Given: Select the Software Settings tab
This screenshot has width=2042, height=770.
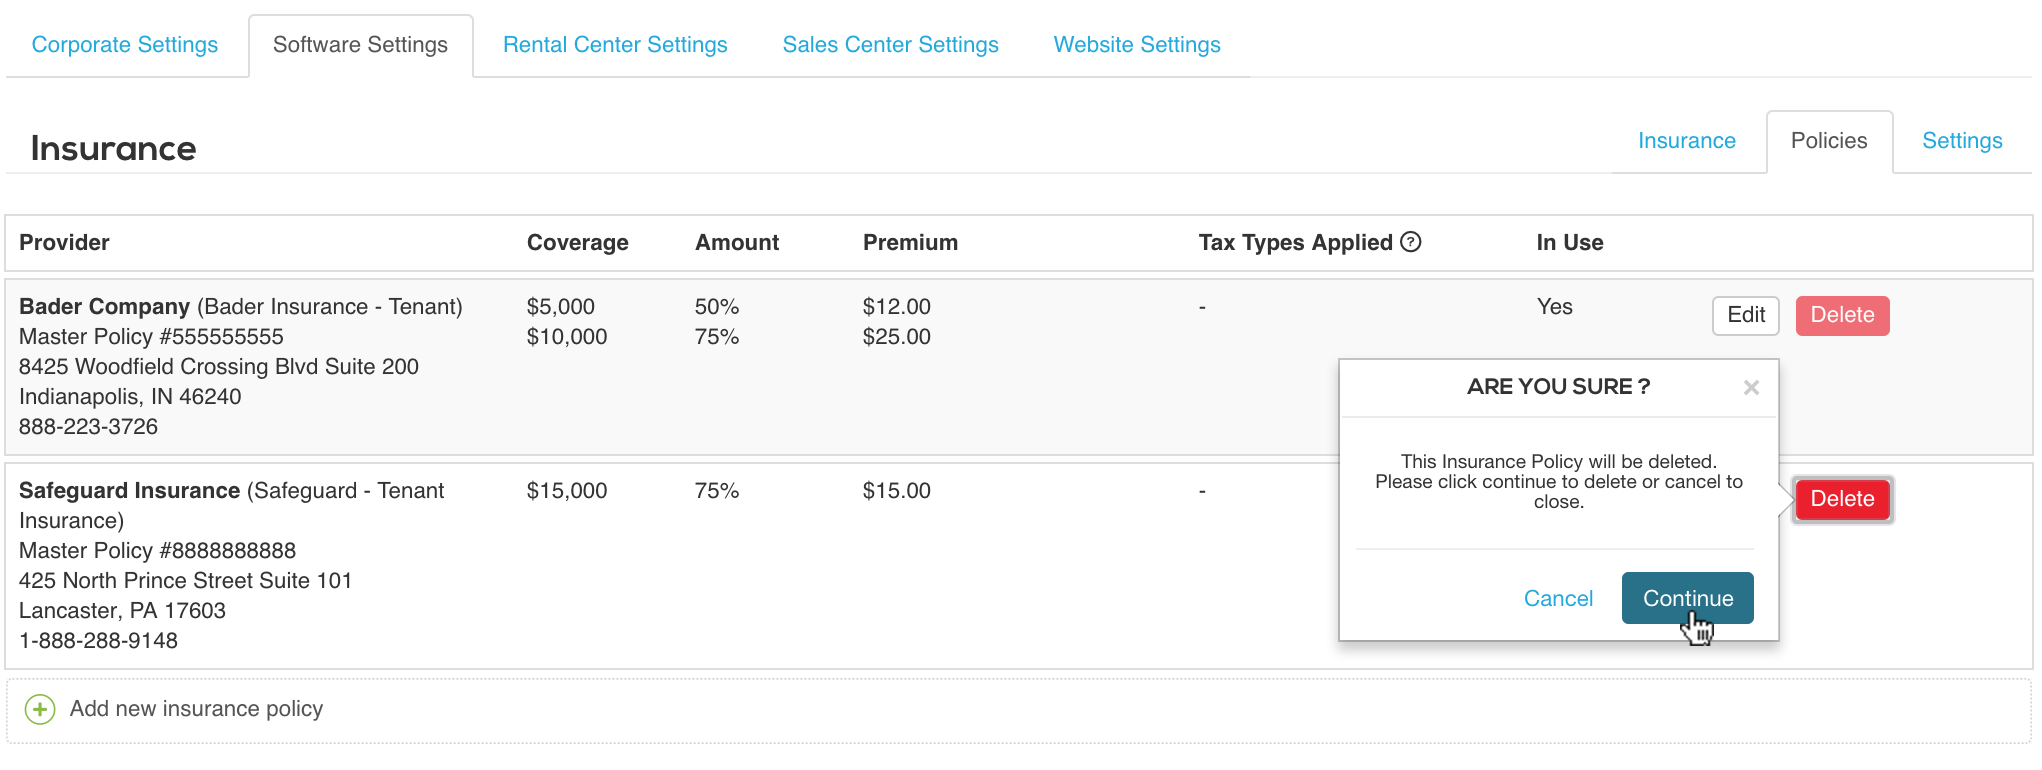Looking at the screenshot, I should (360, 45).
